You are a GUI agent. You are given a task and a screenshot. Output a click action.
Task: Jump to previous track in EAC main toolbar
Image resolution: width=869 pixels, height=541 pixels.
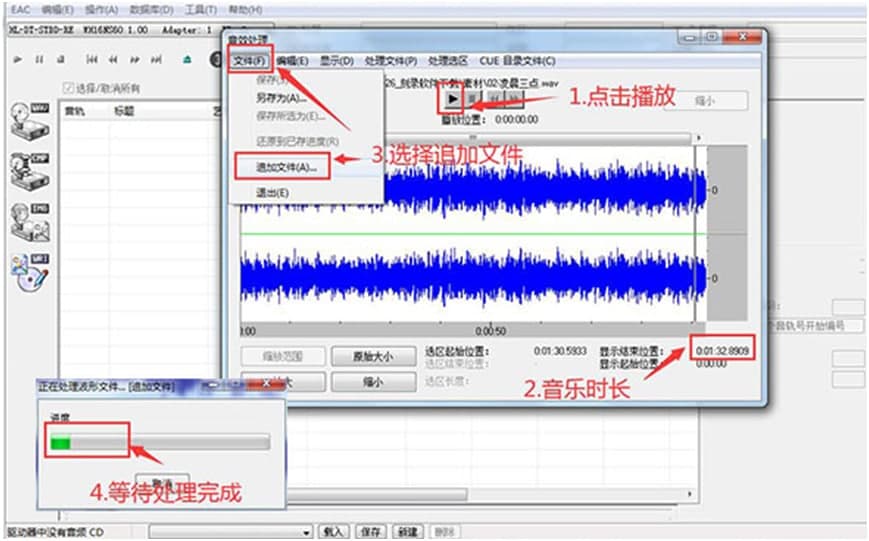(92, 59)
